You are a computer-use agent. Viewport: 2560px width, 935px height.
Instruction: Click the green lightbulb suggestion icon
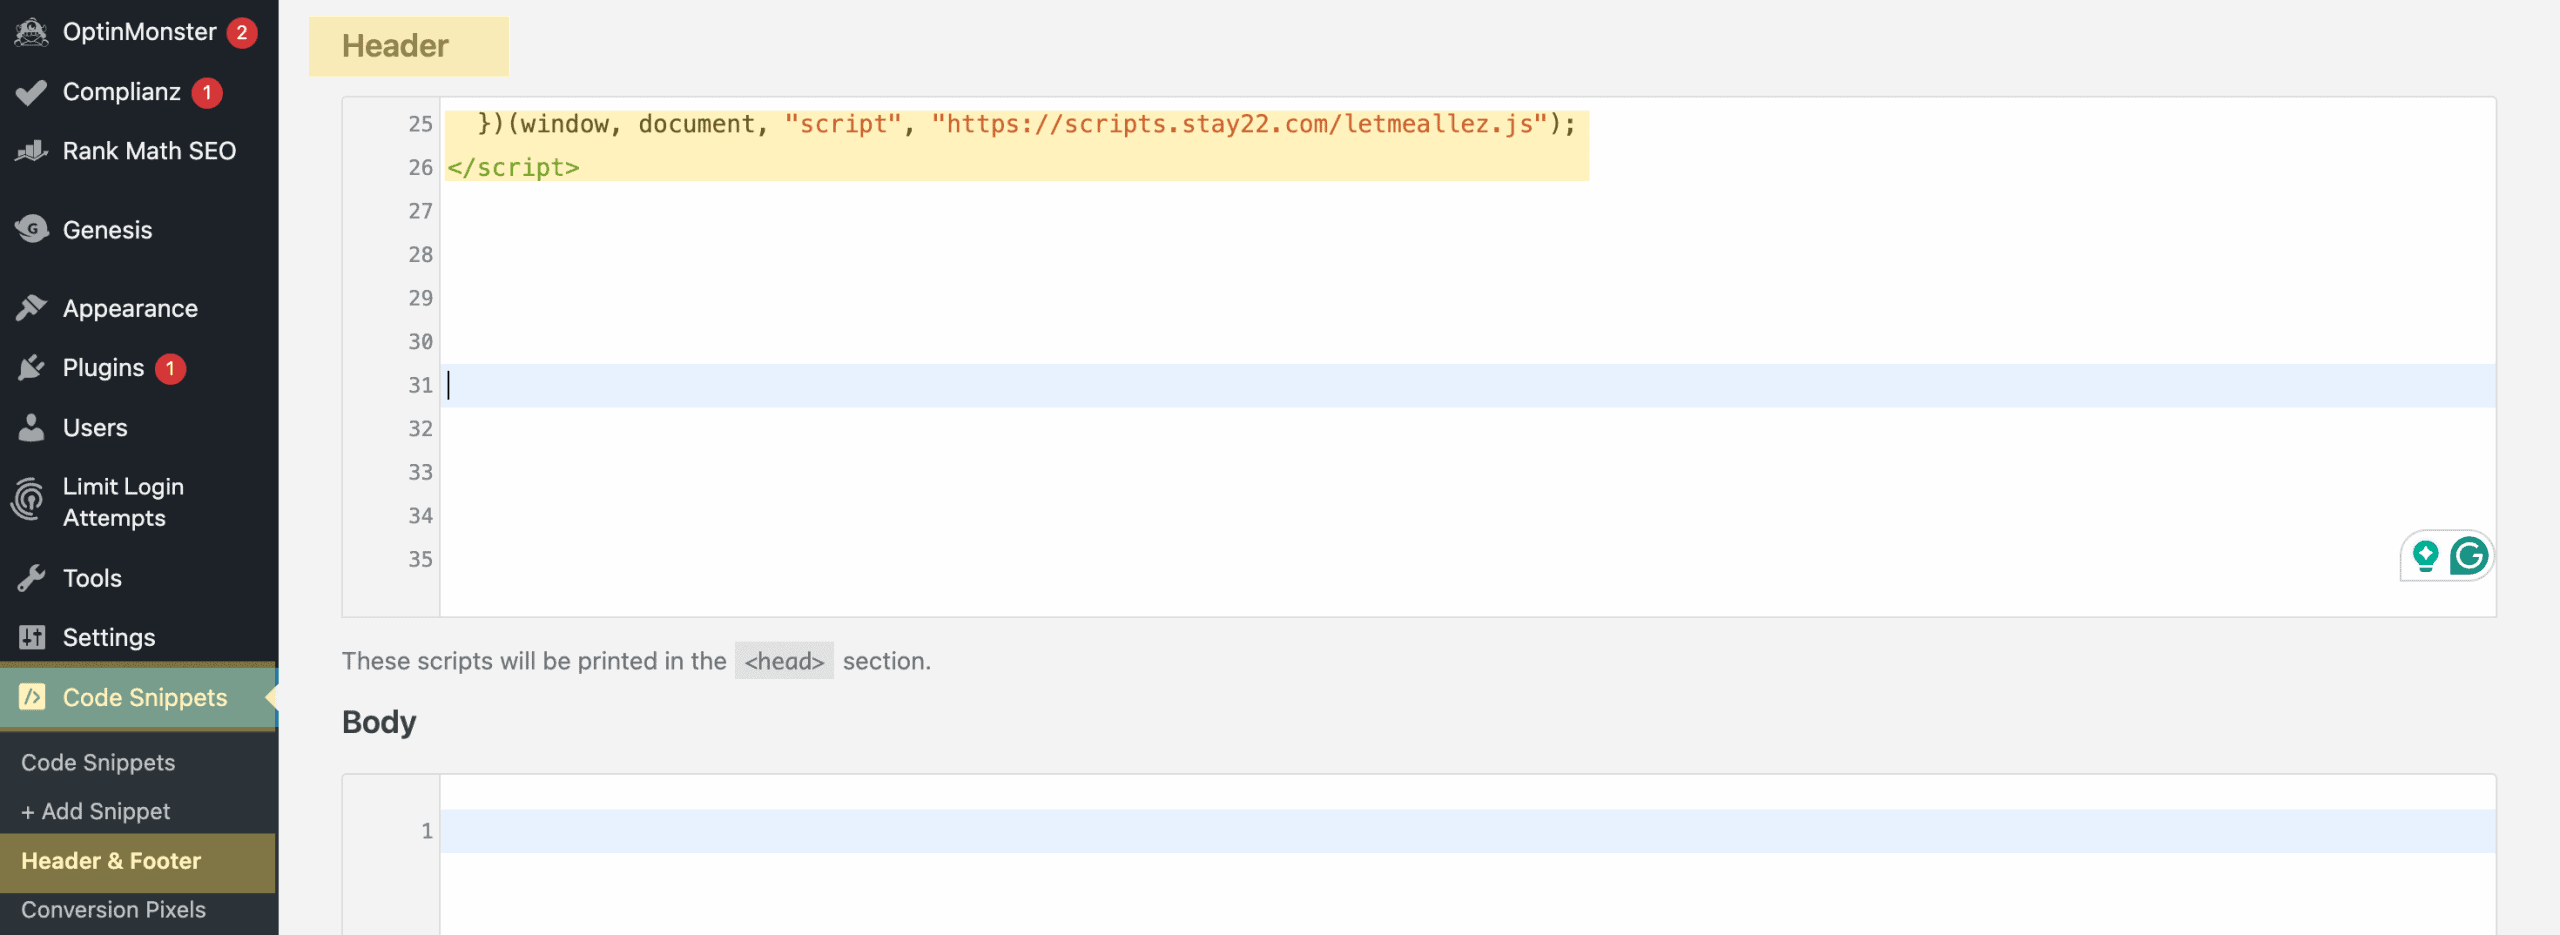click(x=2425, y=556)
